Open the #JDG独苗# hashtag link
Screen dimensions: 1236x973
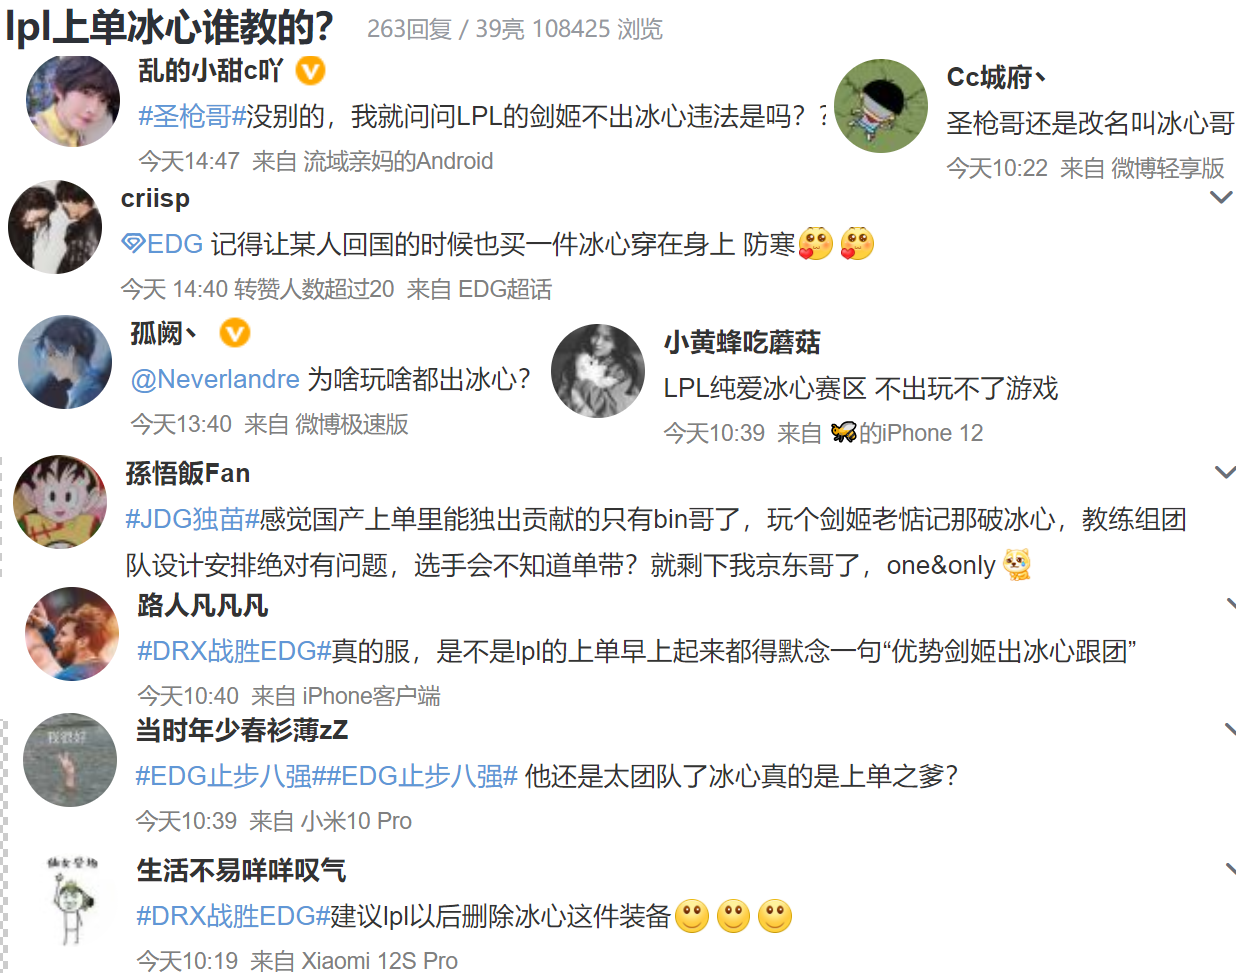coord(192,519)
